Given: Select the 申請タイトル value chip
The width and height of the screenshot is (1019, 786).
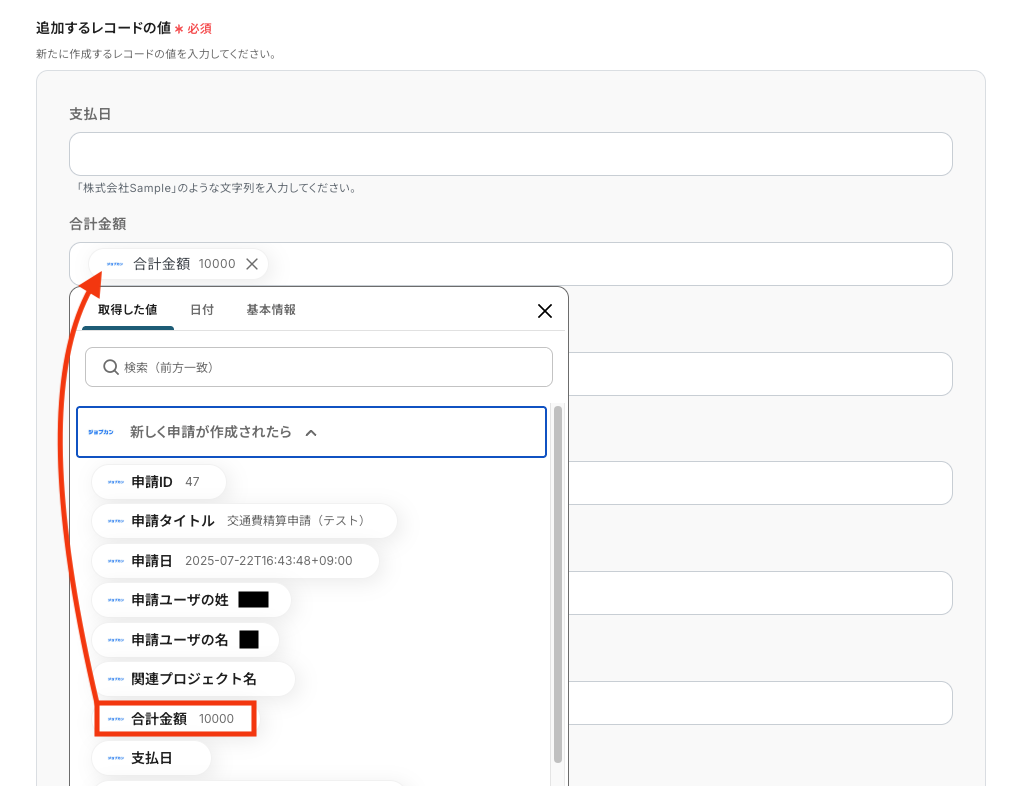Looking at the screenshot, I should coord(244,521).
